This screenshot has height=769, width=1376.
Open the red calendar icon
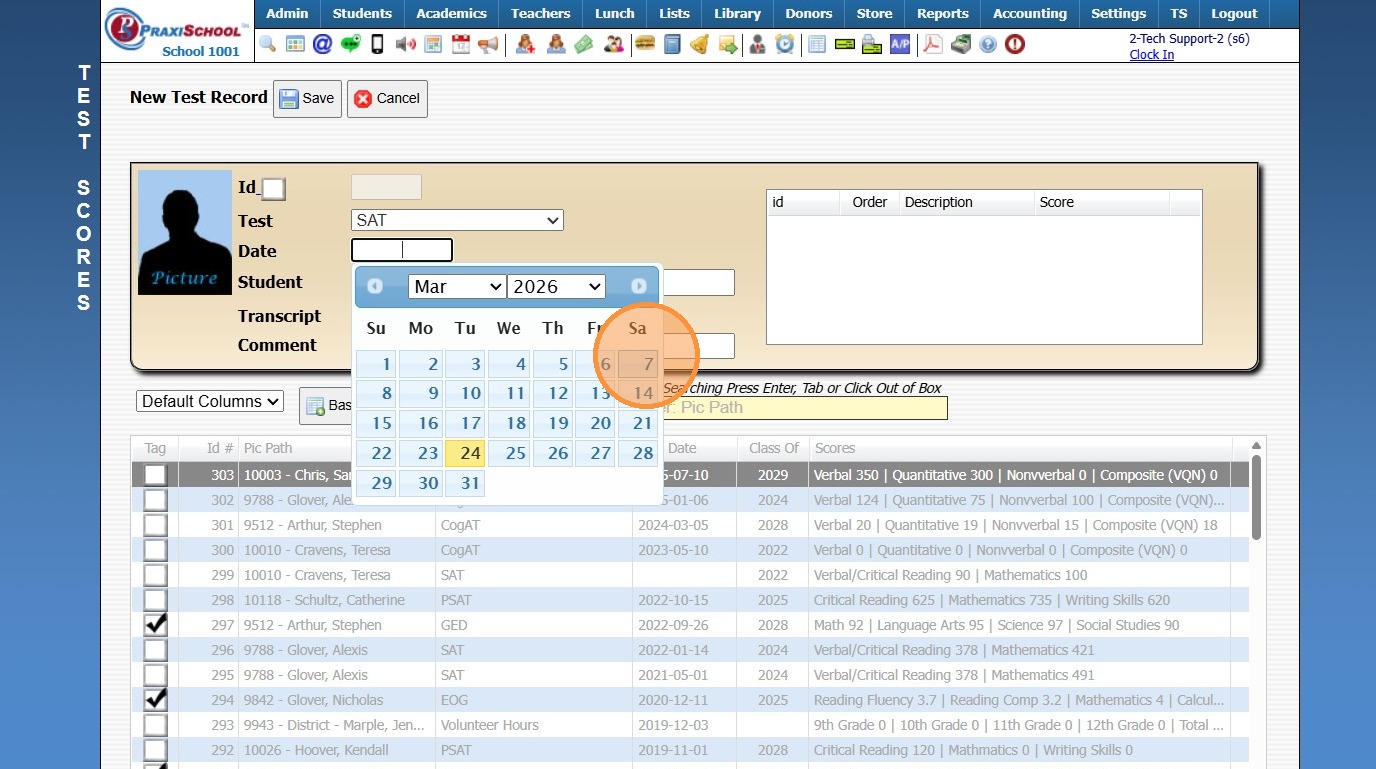tap(461, 44)
